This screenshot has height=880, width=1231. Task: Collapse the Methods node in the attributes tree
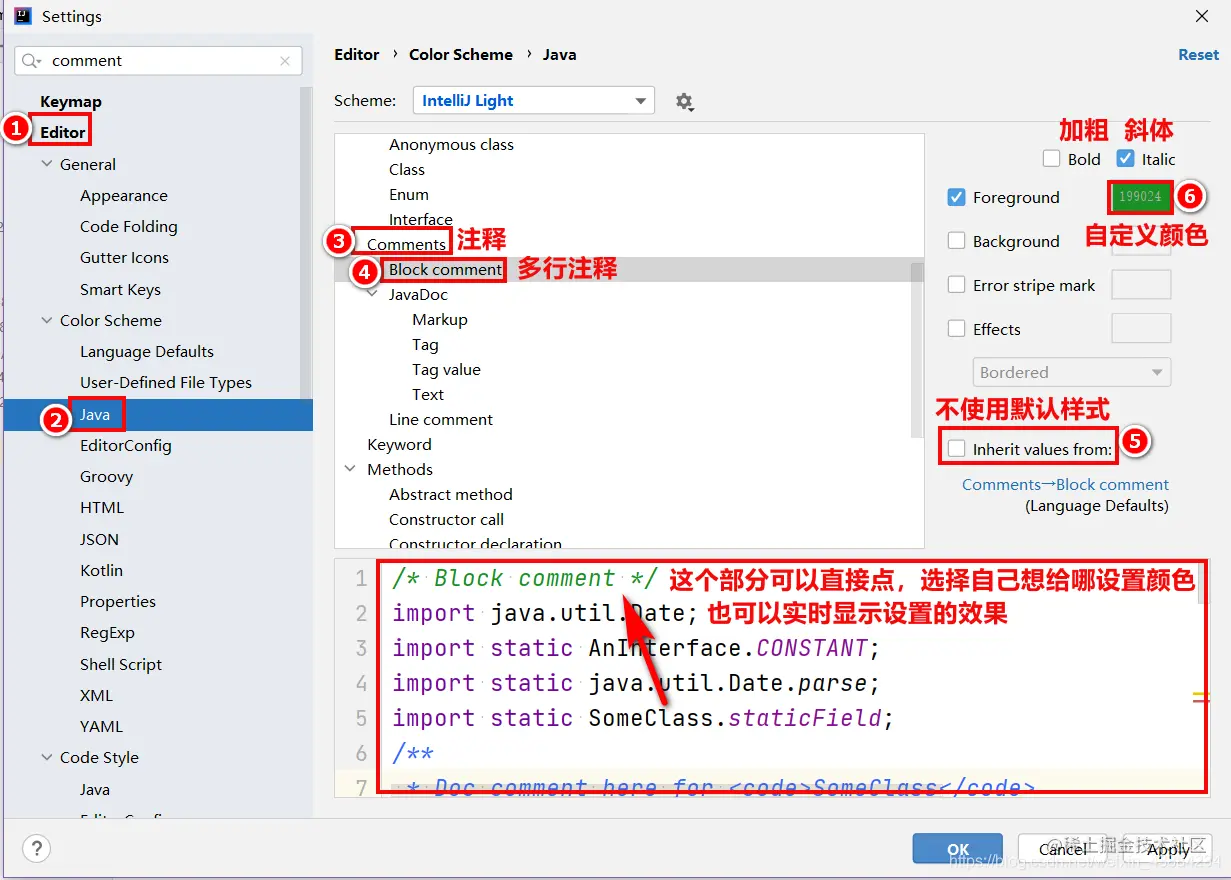pyautogui.click(x=350, y=469)
